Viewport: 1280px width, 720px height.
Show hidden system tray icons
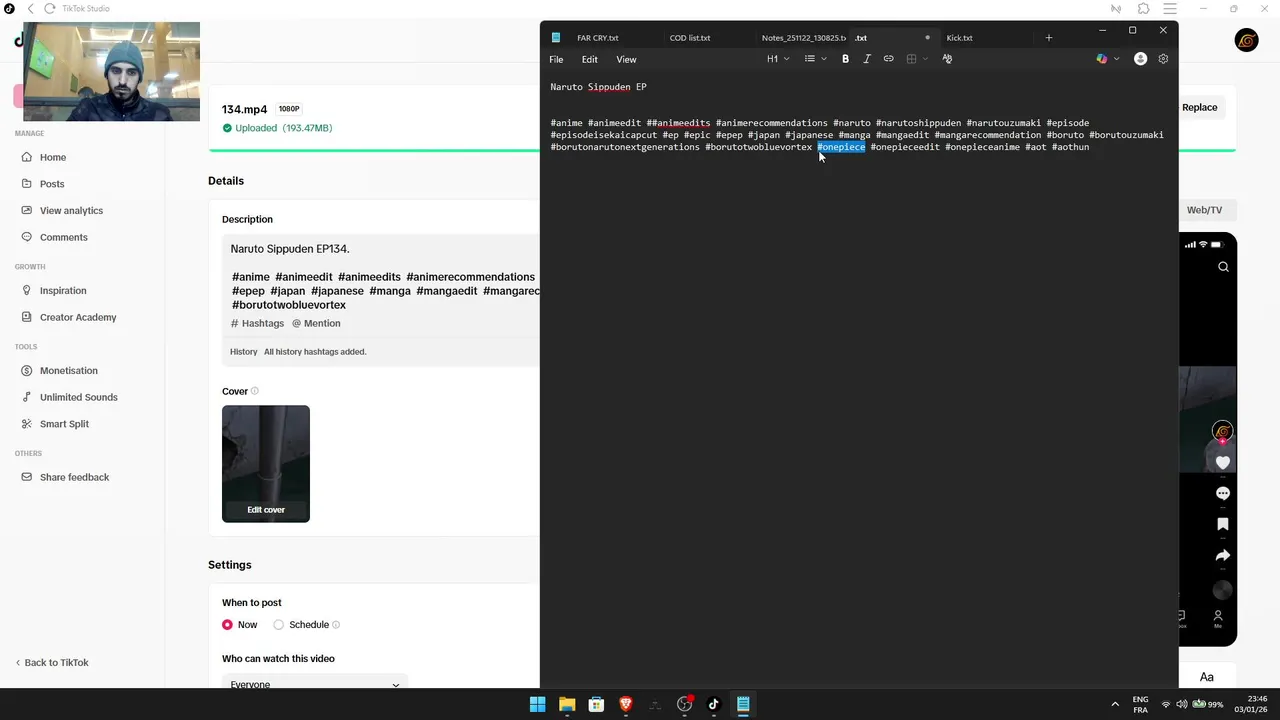(x=1115, y=704)
